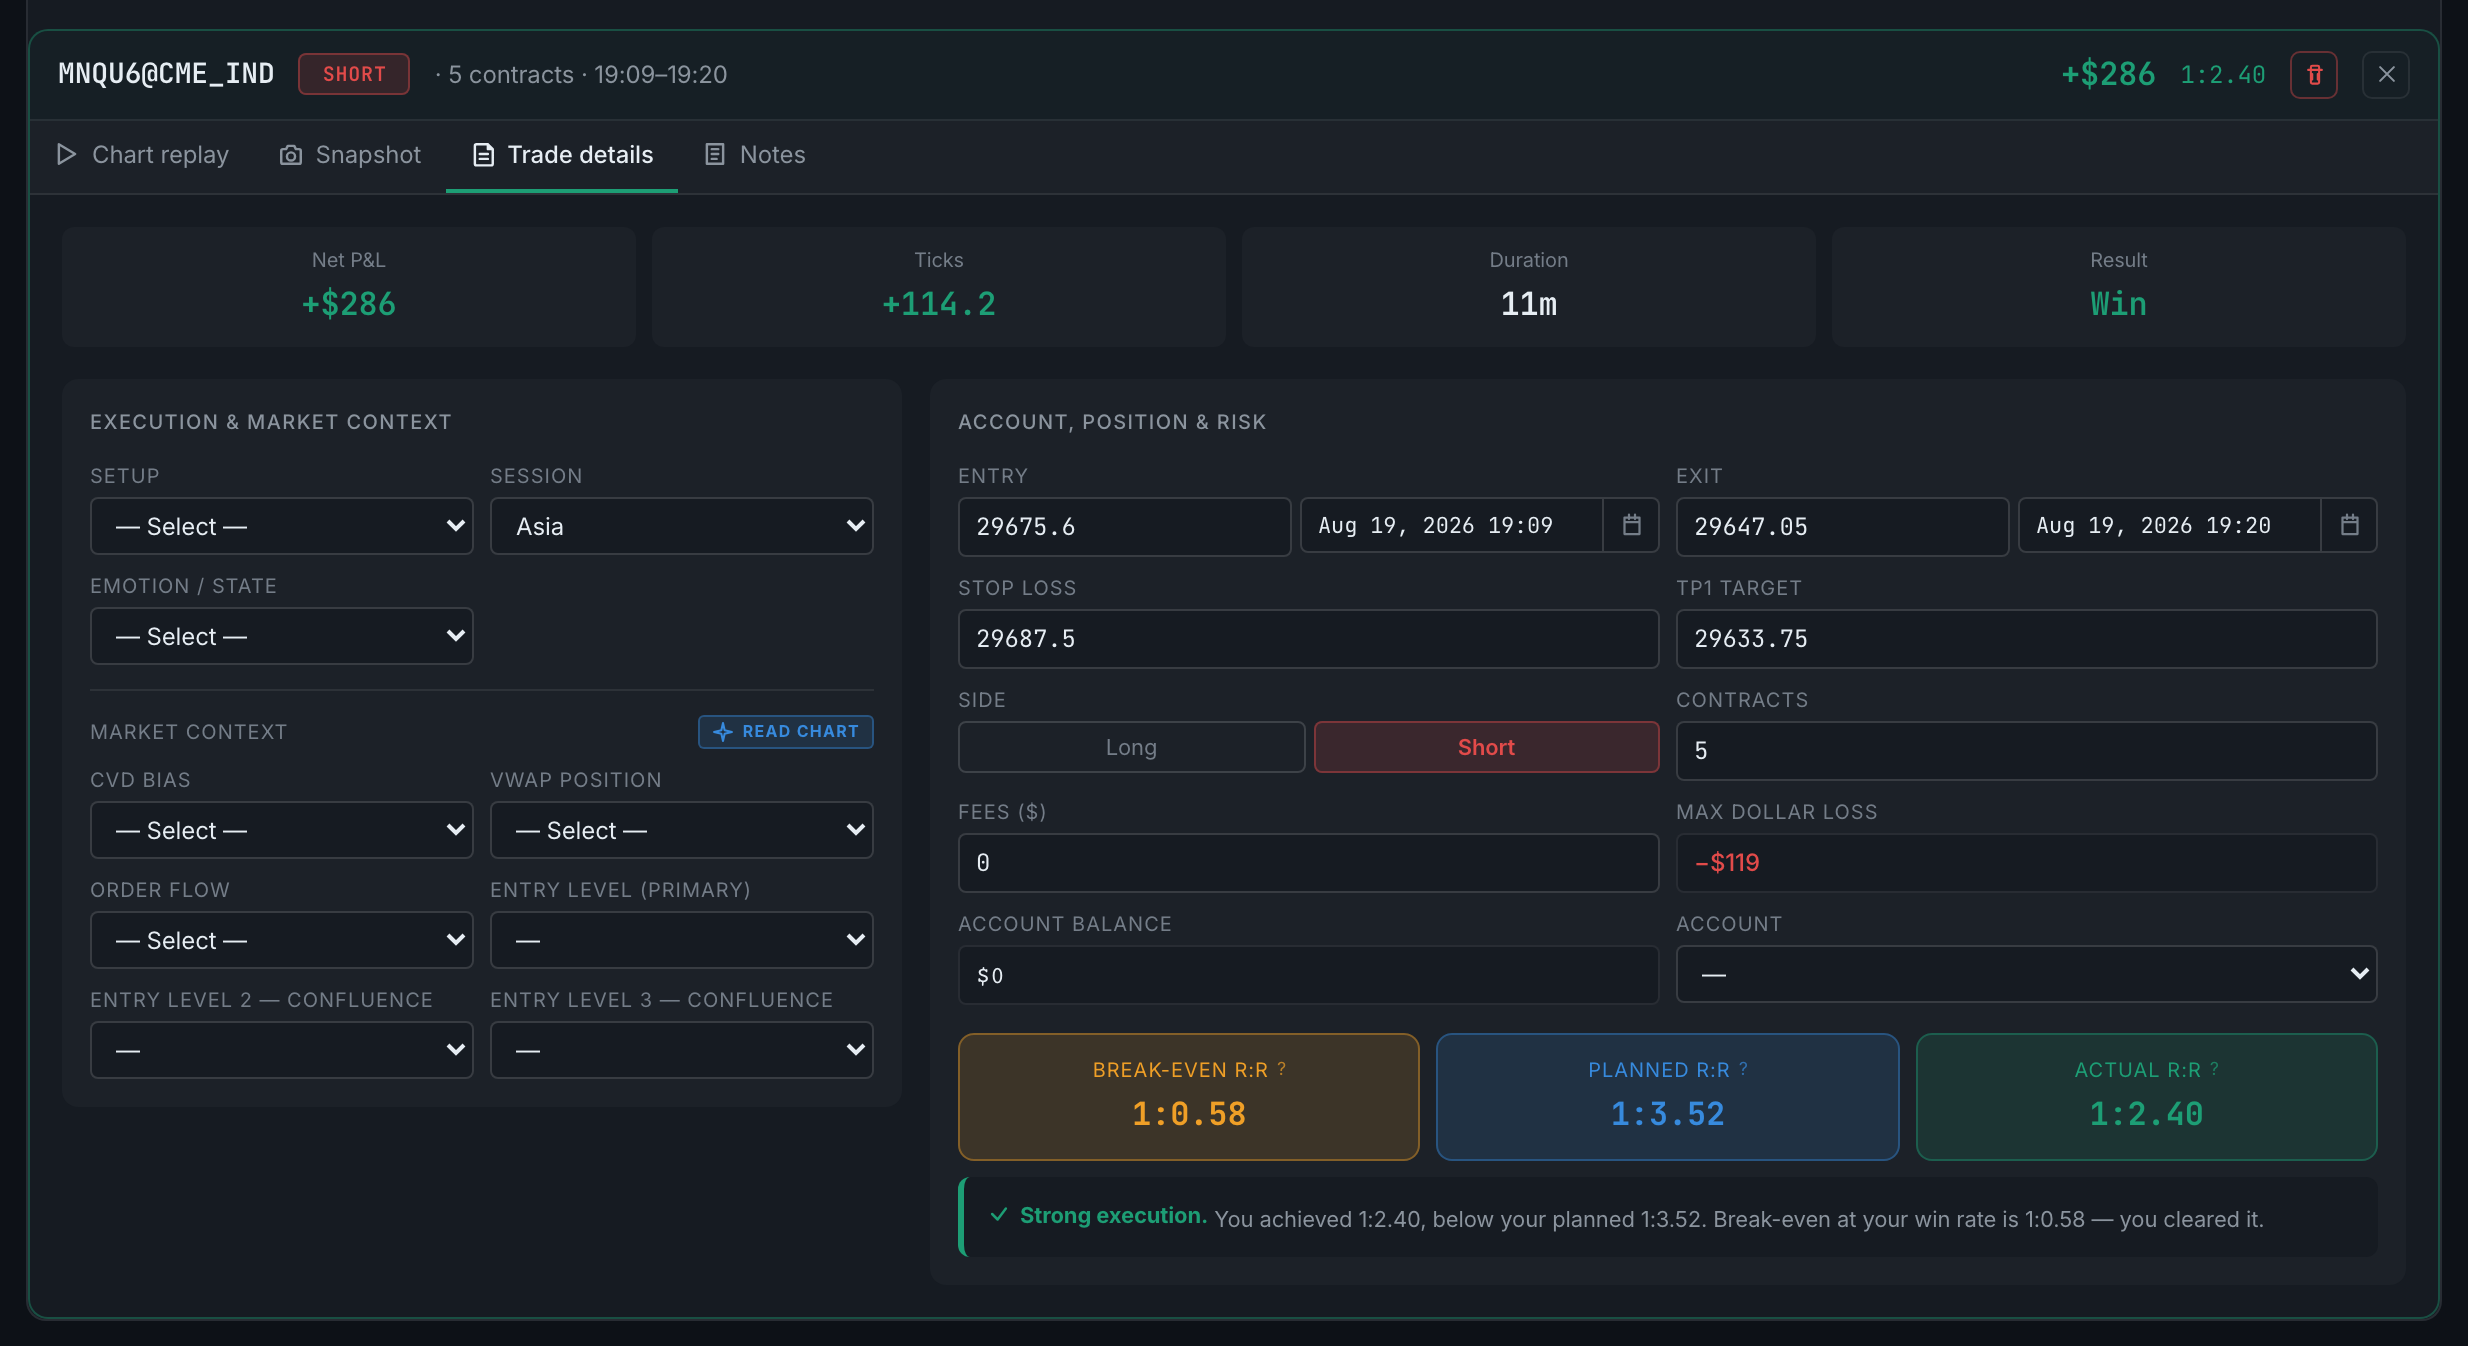
Task: Click the Max Dollar Loss -$119 field
Action: click(x=2027, y=862)
